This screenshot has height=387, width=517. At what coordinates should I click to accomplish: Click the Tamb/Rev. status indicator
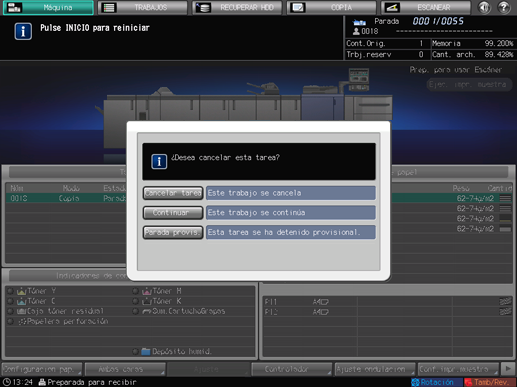489,382
